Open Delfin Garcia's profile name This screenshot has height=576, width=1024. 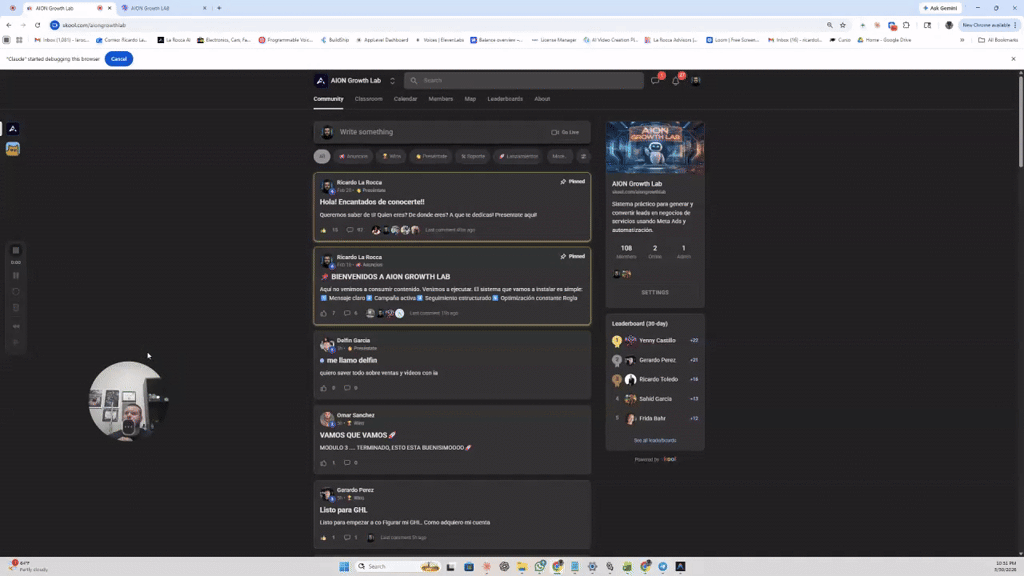(353, 340)
